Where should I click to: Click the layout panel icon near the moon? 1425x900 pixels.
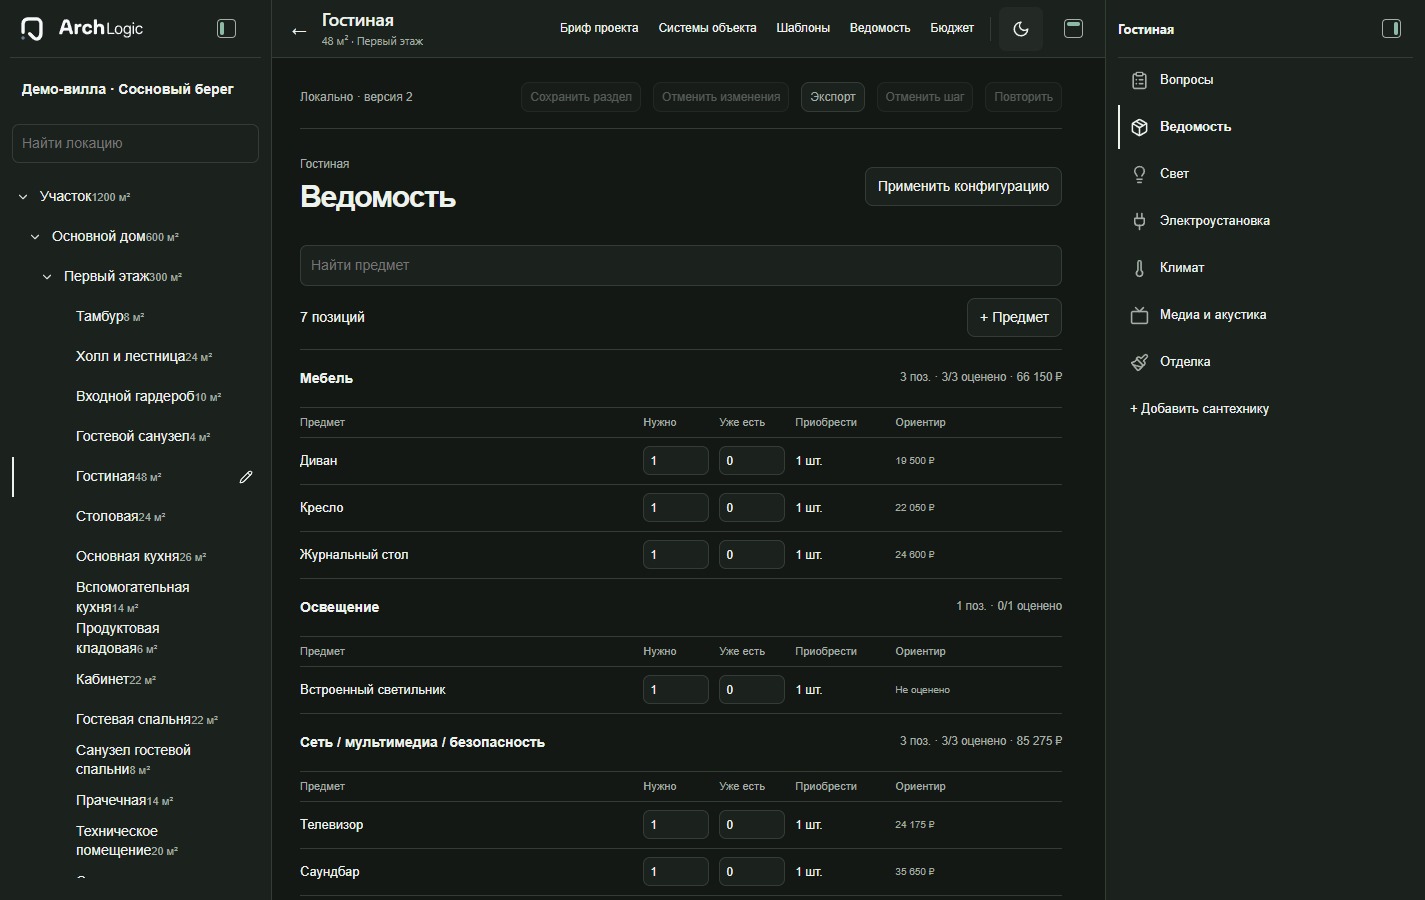click(1073, 29)
